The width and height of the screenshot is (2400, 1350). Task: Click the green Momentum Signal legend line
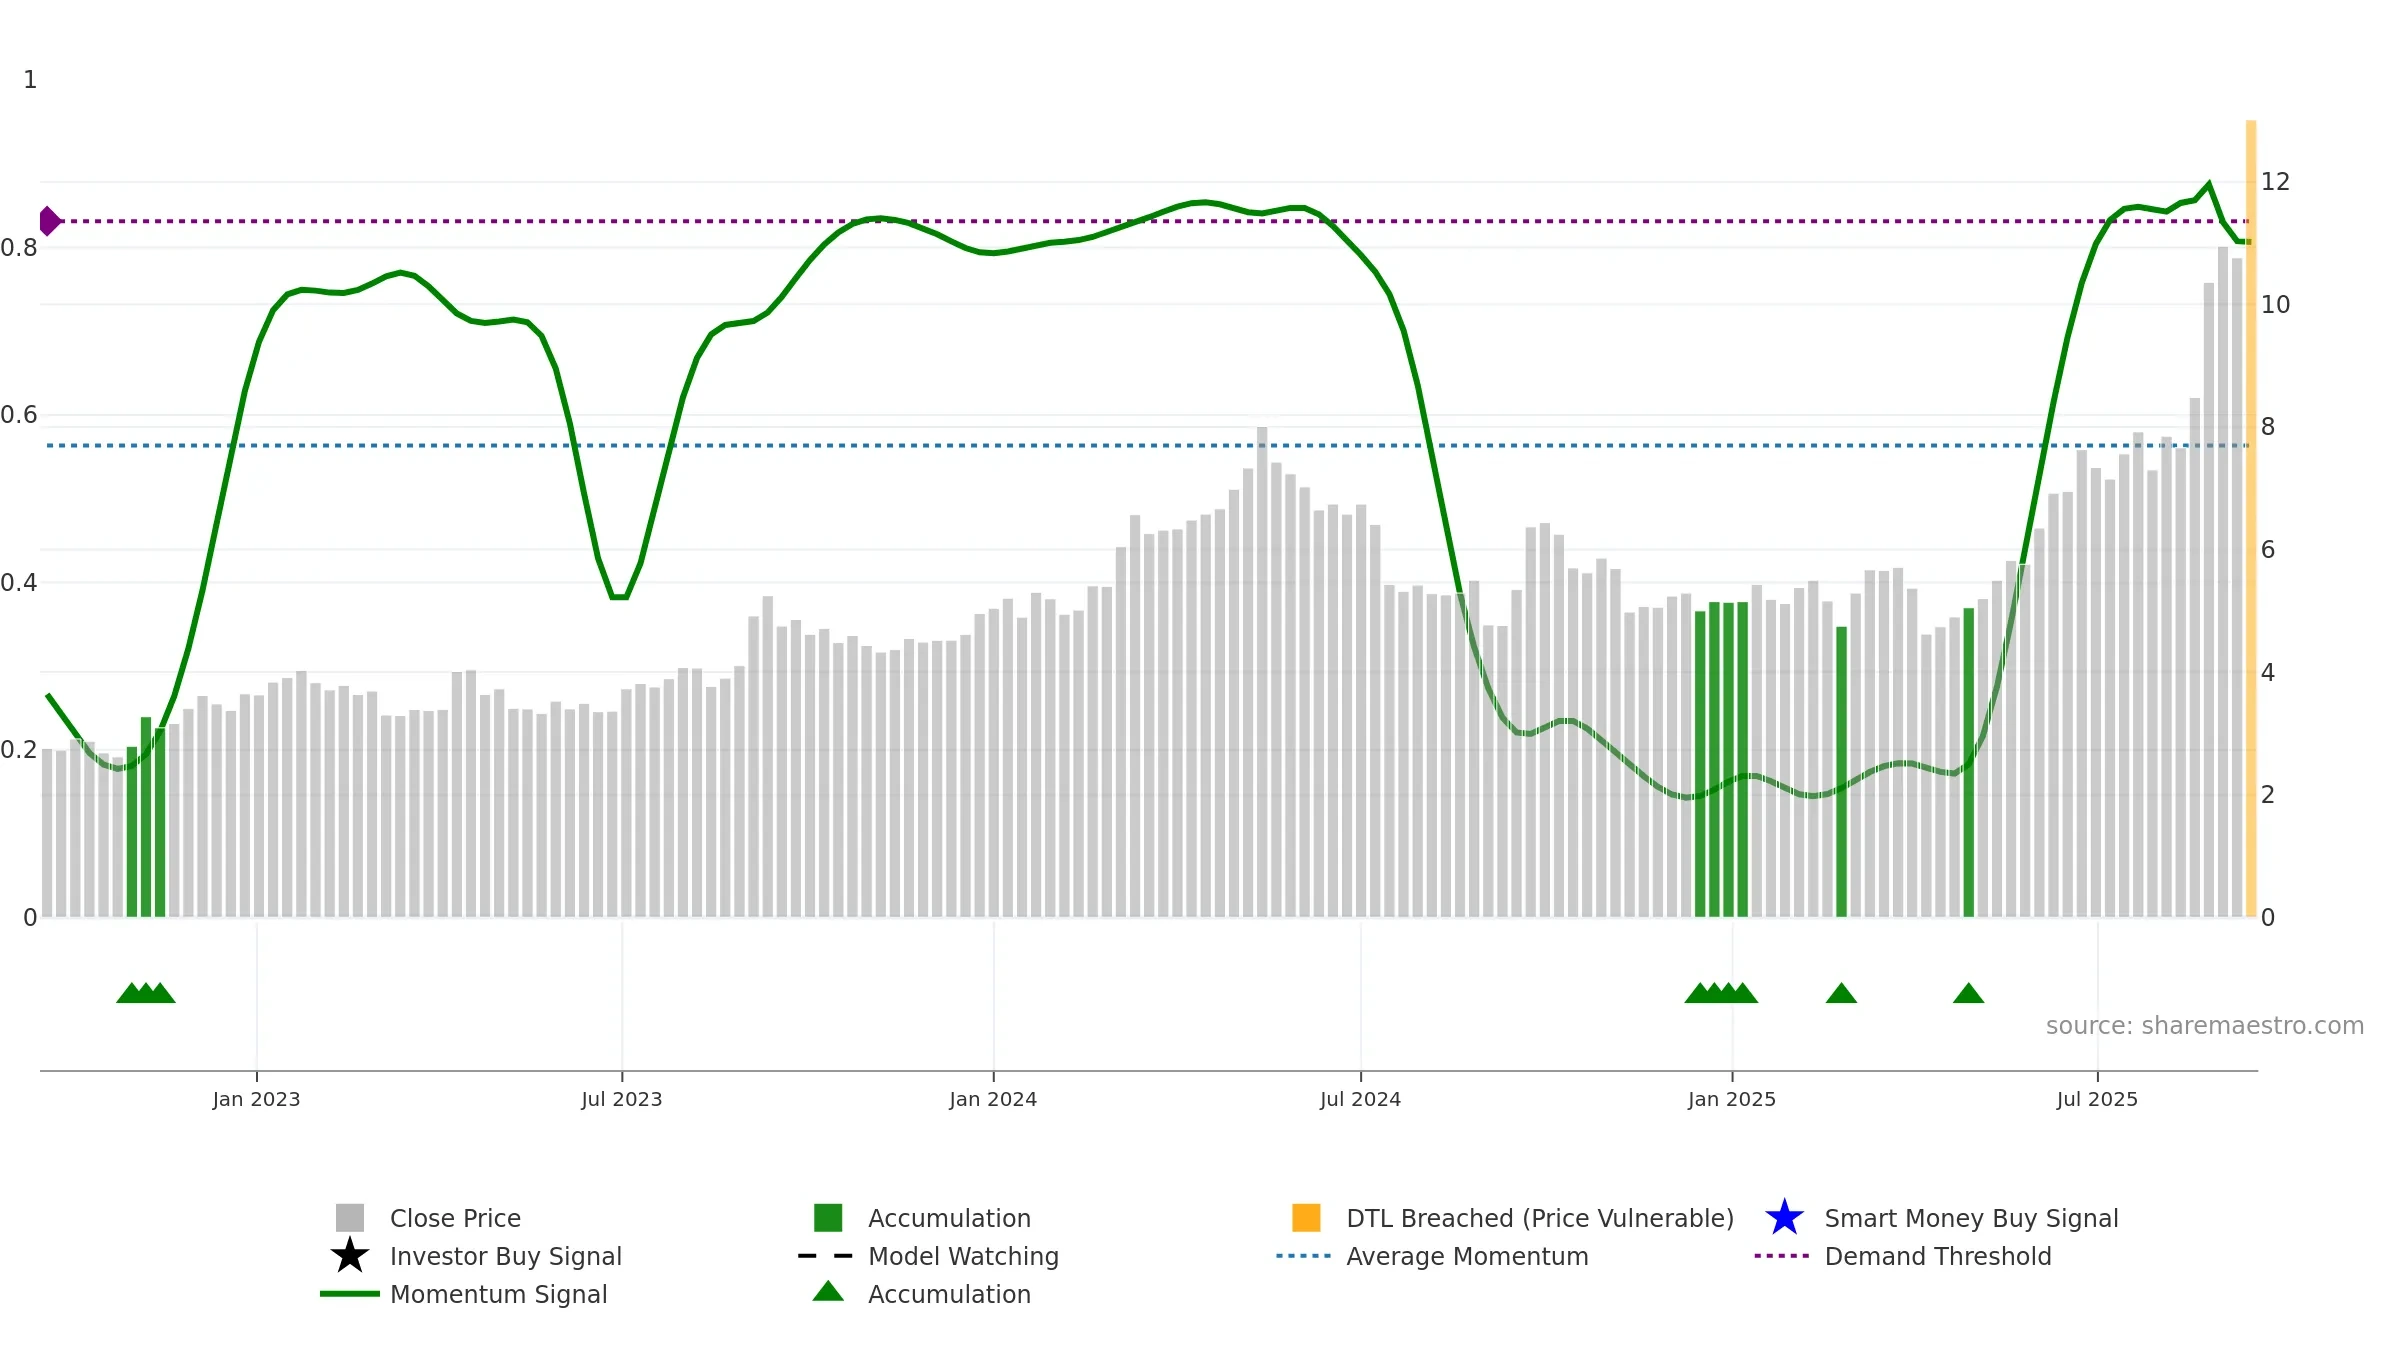tap(349, 1293)
